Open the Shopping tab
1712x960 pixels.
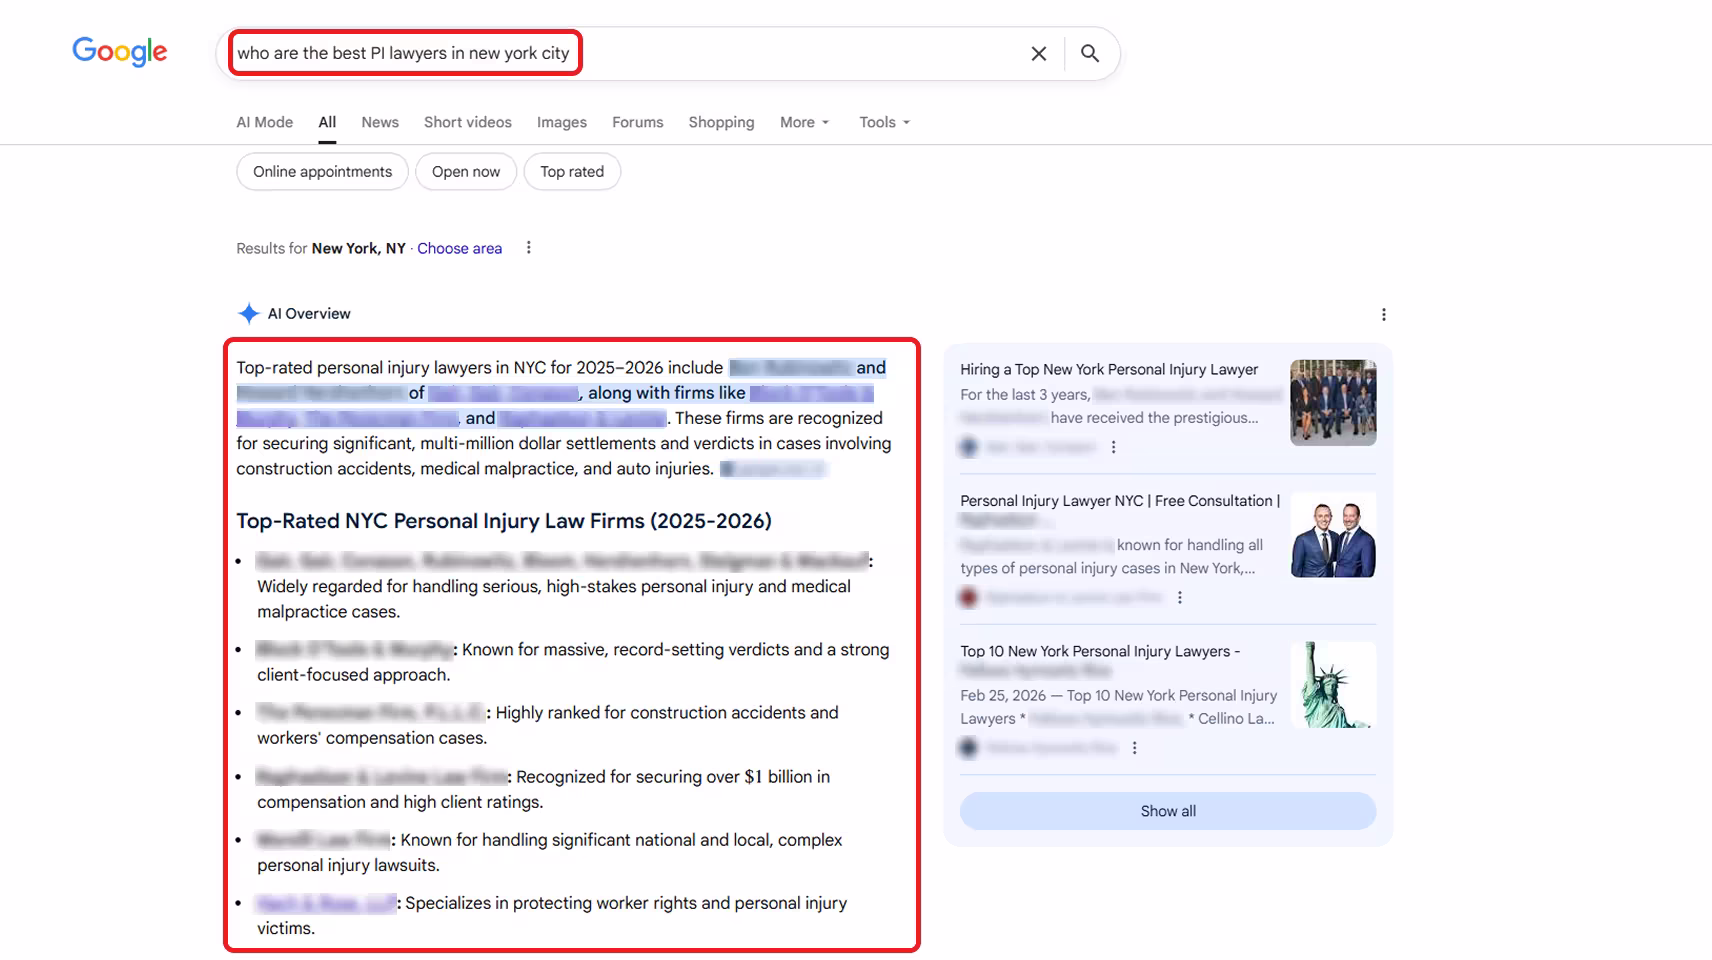point(721,122)
